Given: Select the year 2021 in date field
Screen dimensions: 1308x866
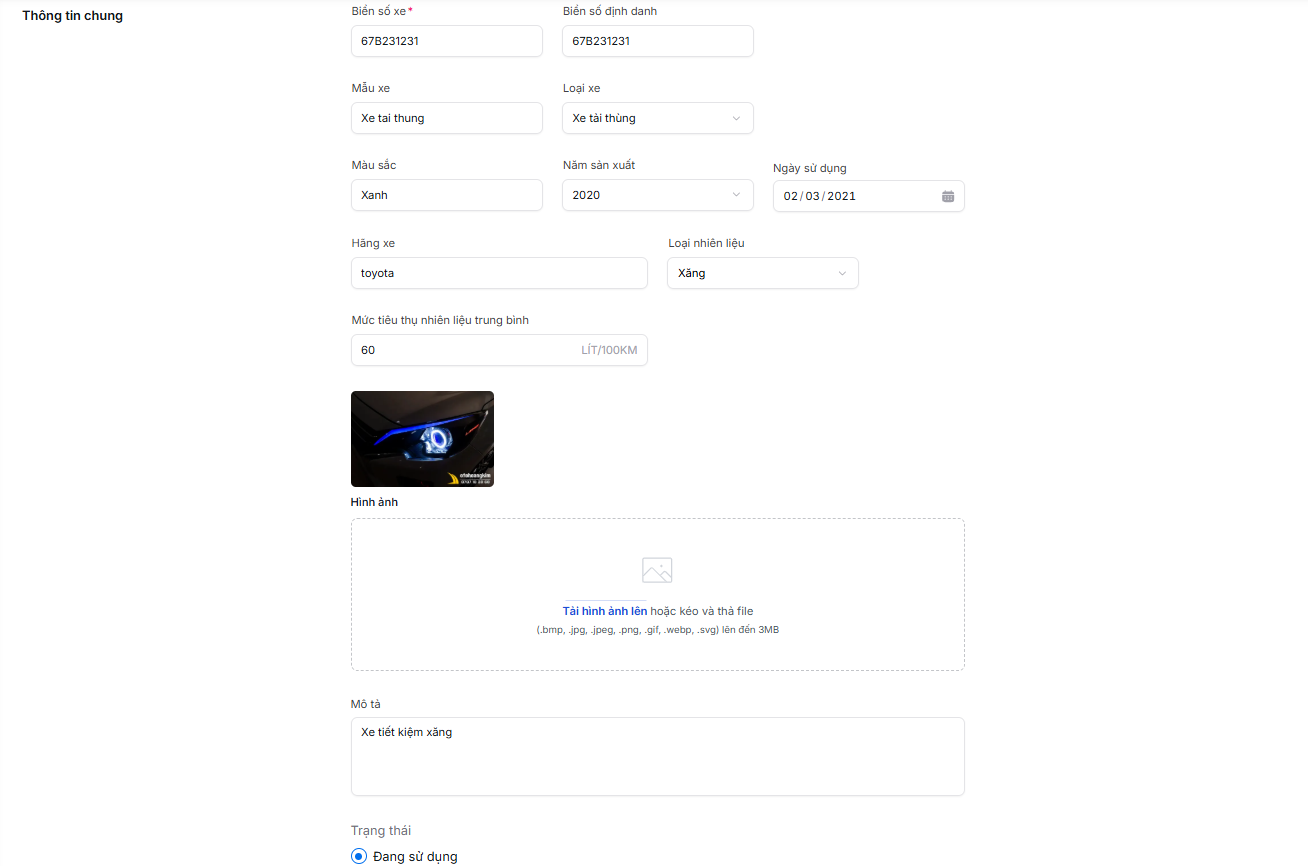Looking at the screenshot, I should (841, 196).
